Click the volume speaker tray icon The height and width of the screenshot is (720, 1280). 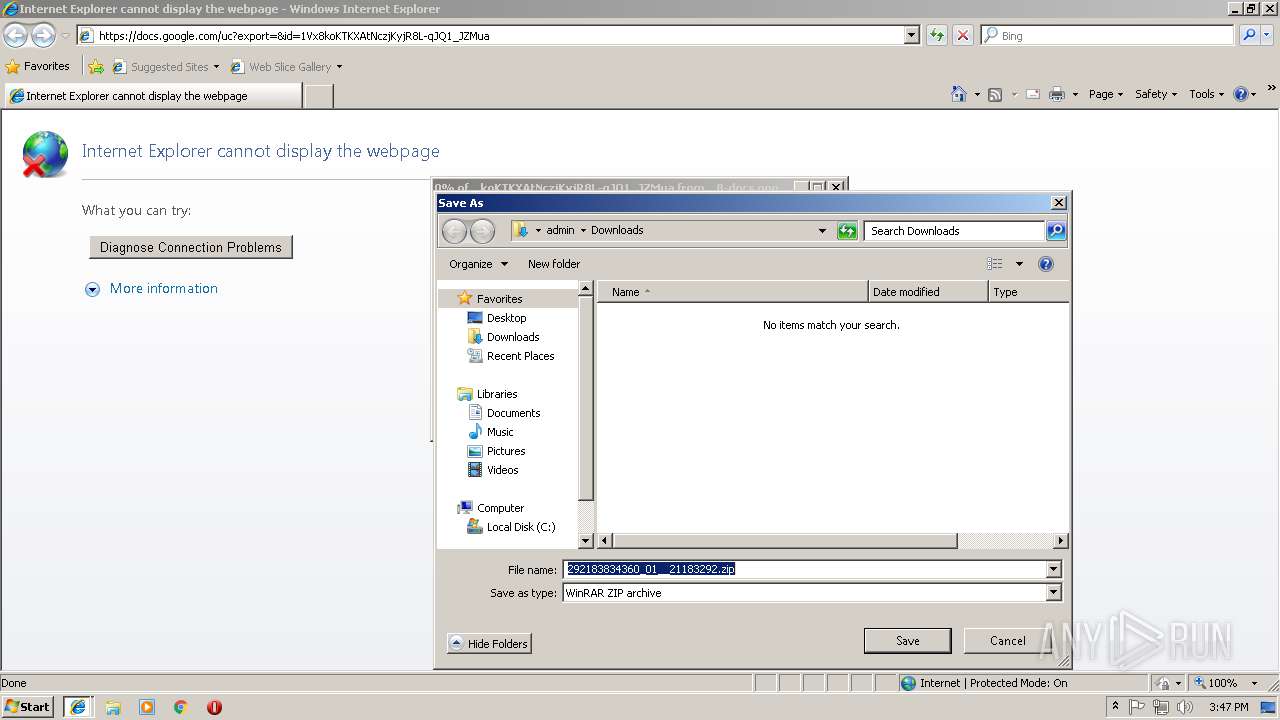1185,707
